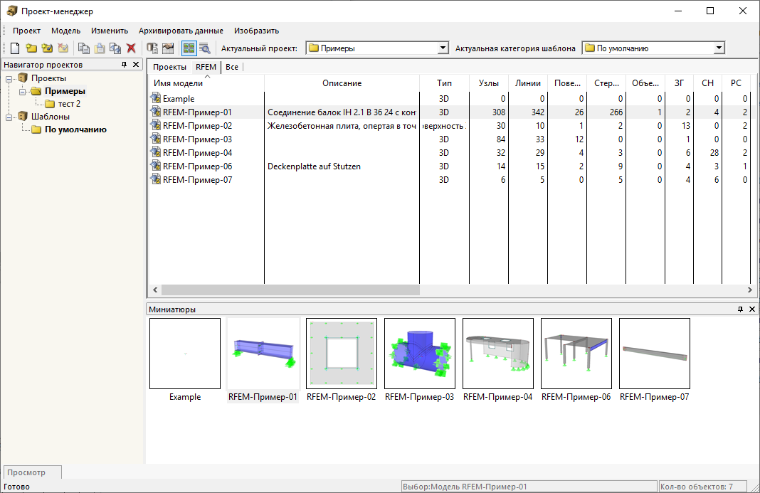760x493 pixels.
Task: Select the RFEM-Пример-04 row in list
Action: (x=450, y=153)
